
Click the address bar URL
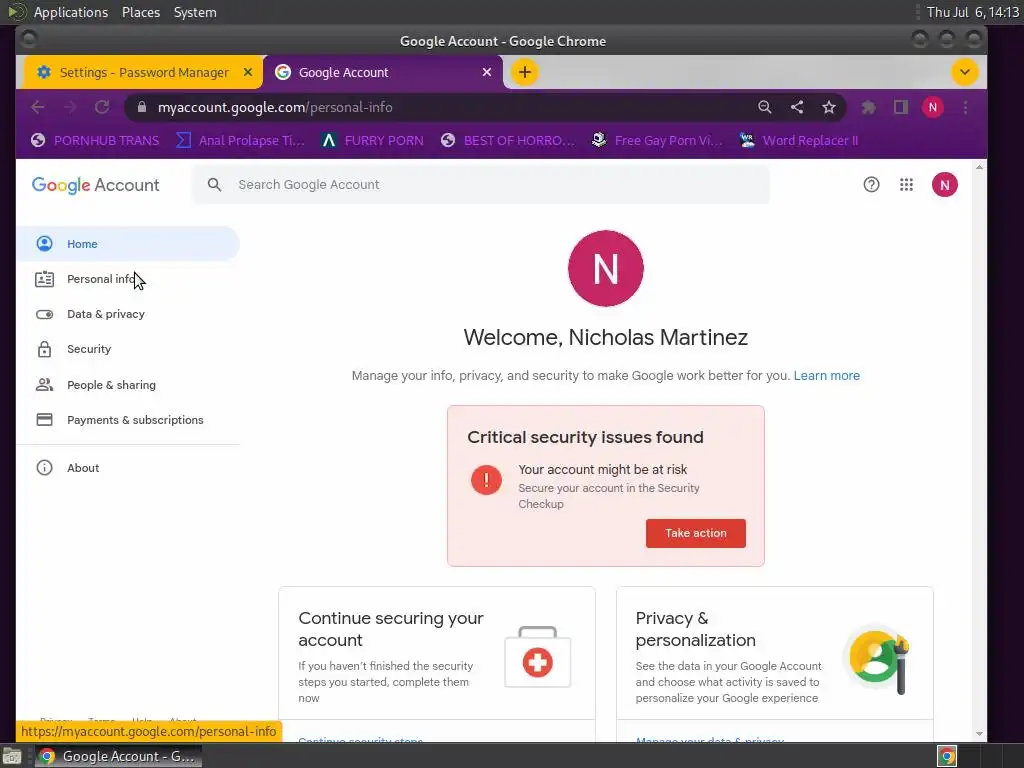275,107
